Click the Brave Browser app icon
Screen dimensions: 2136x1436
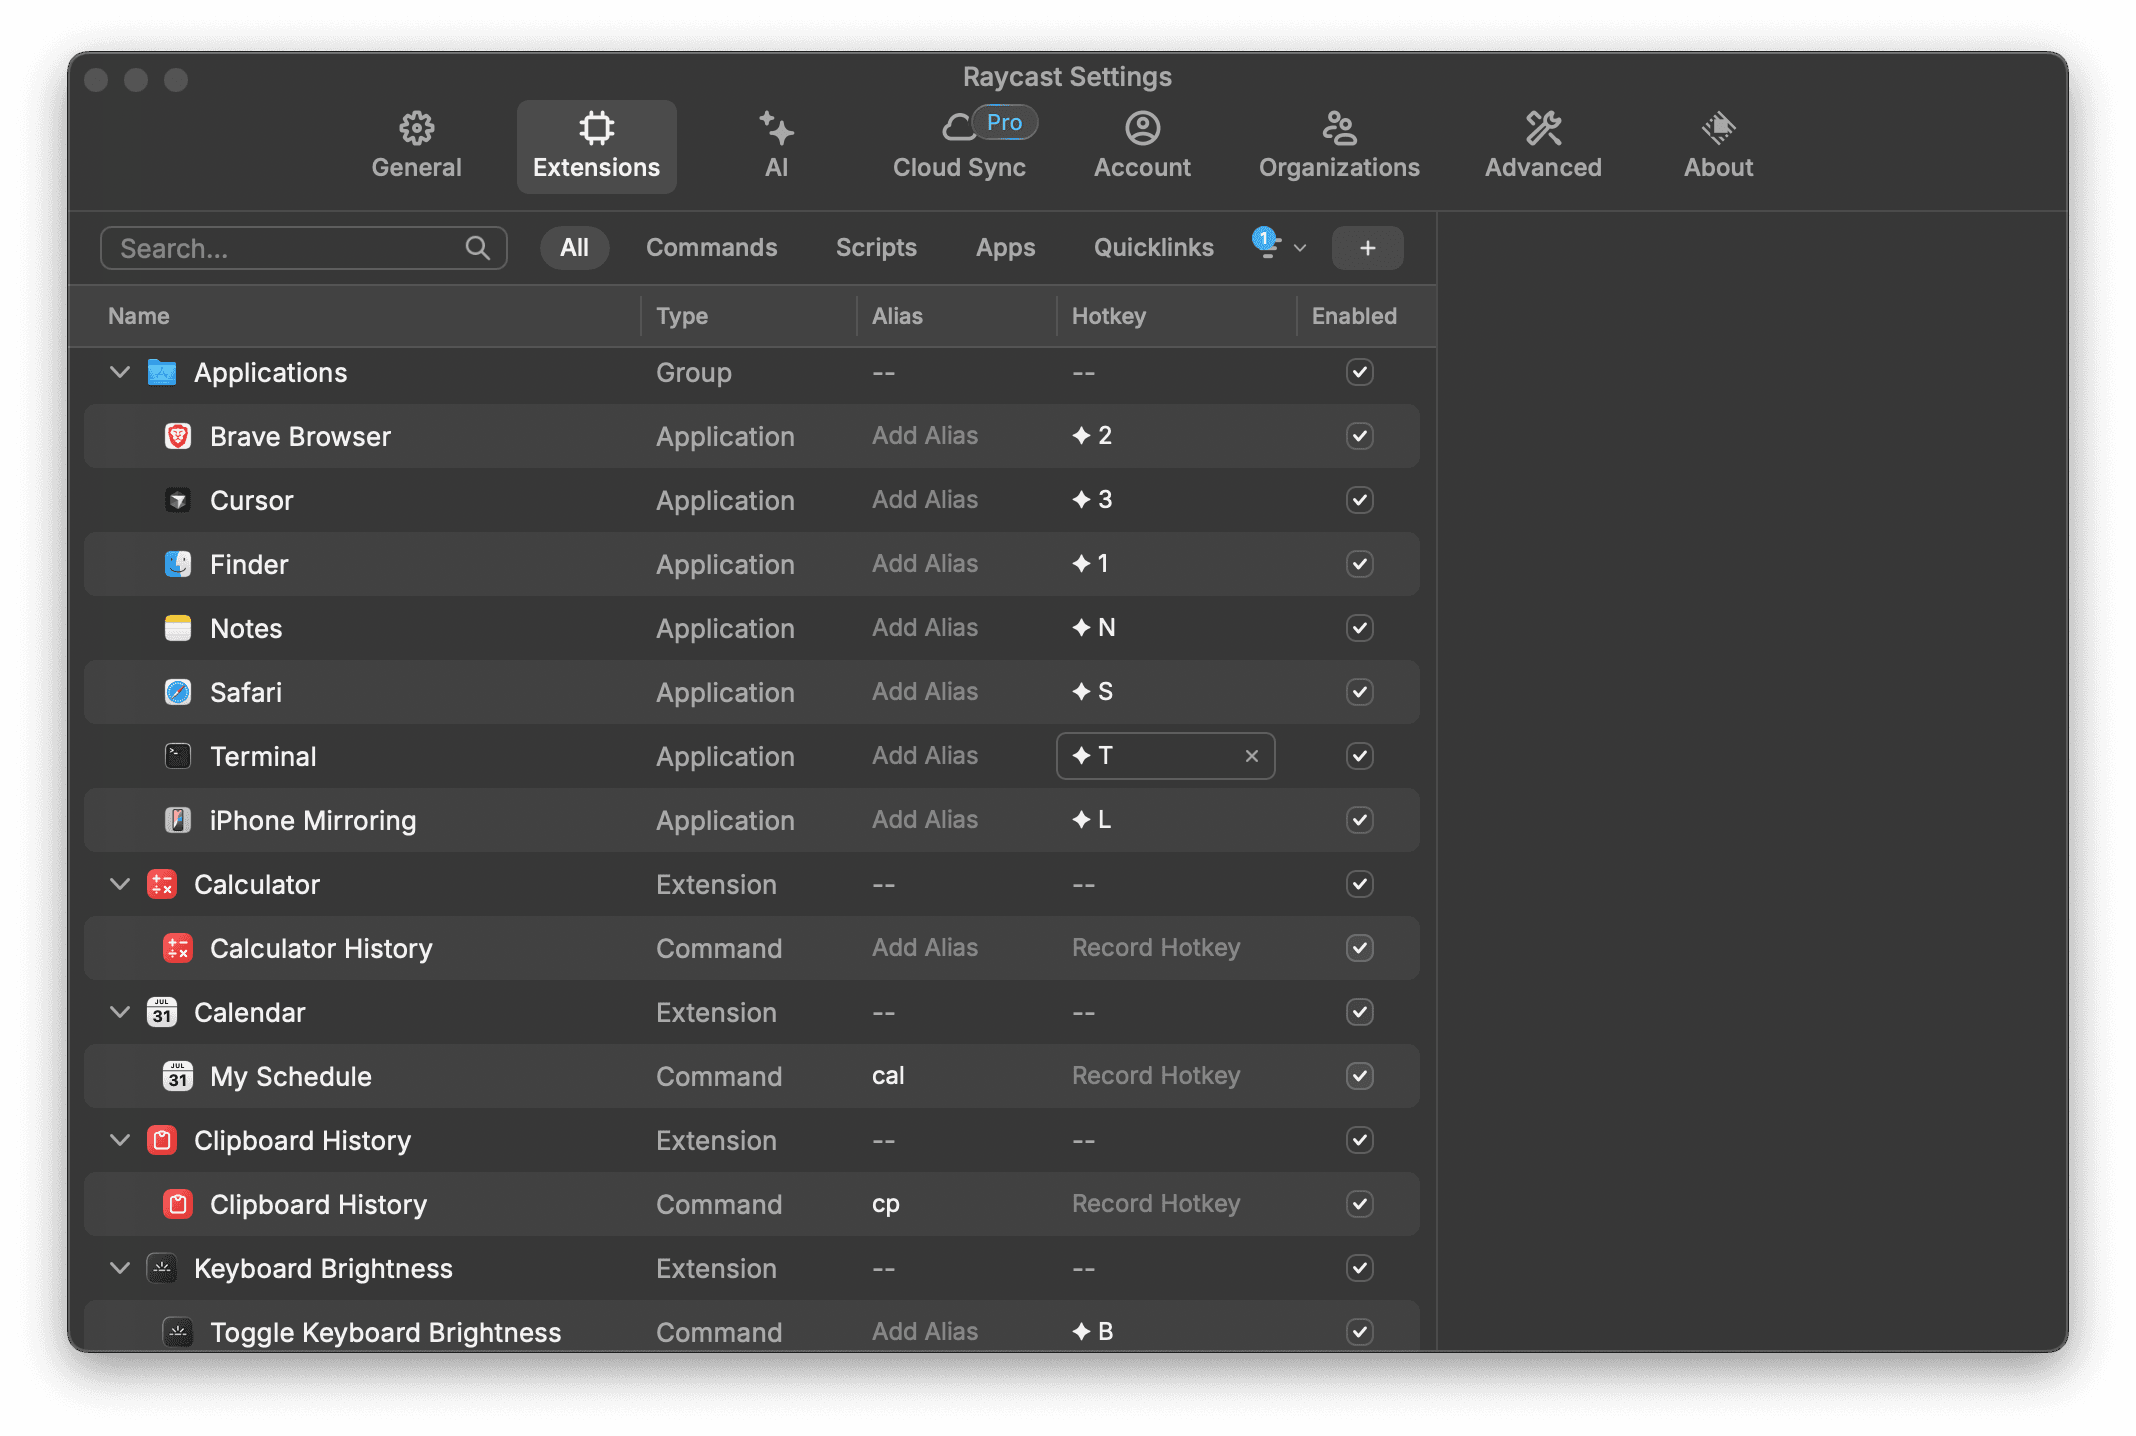point(178,436)
